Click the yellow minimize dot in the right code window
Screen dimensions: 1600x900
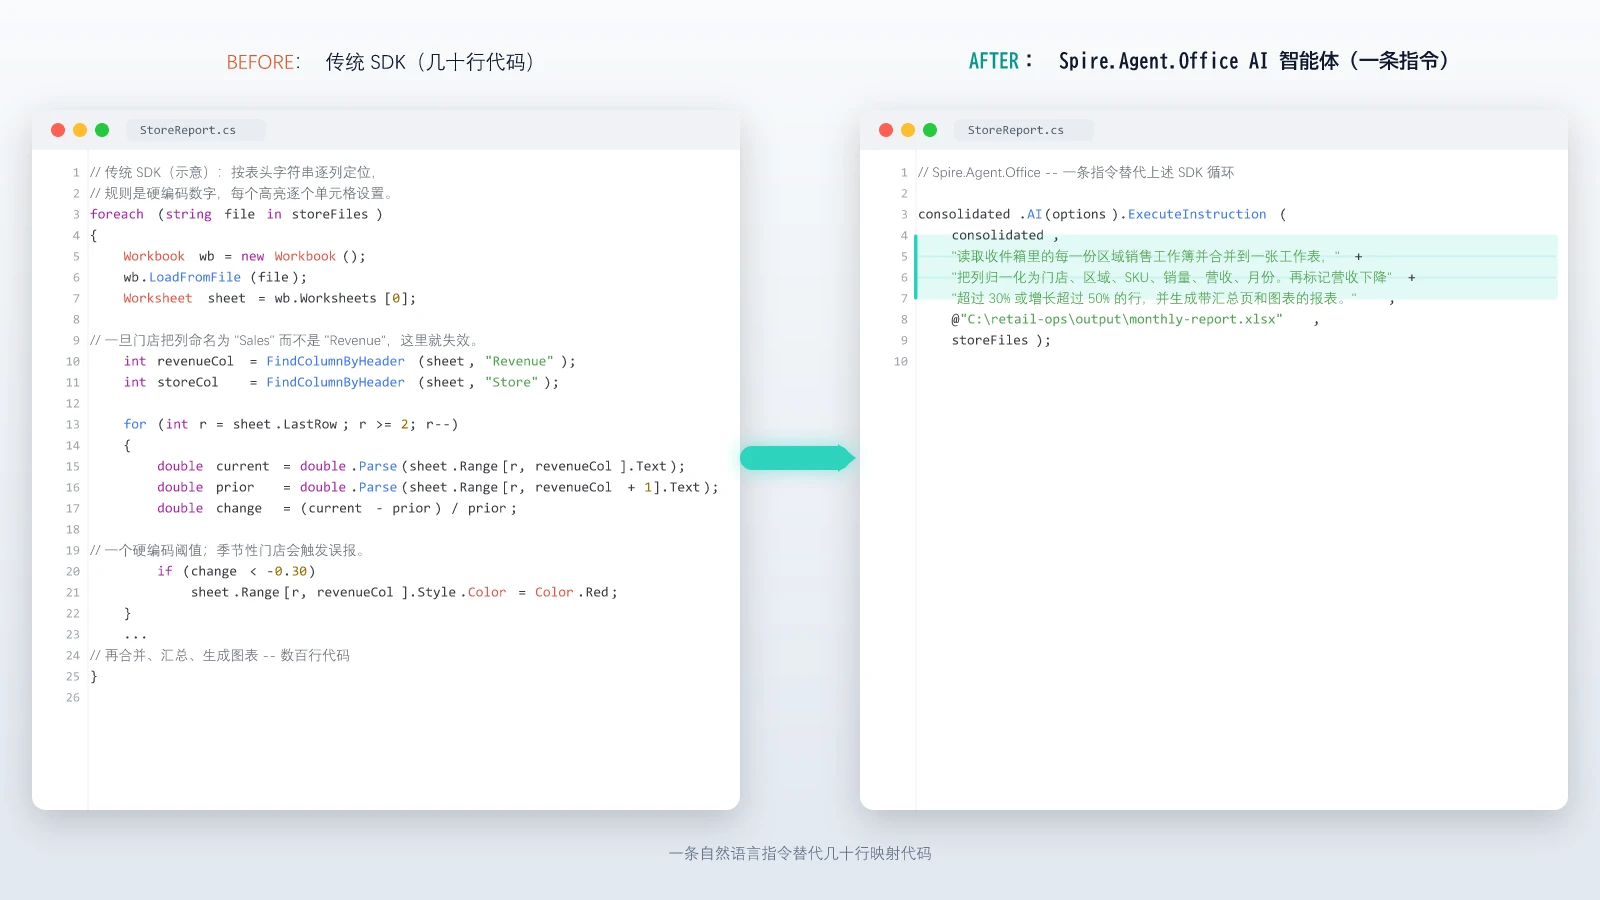pos(908,130)
